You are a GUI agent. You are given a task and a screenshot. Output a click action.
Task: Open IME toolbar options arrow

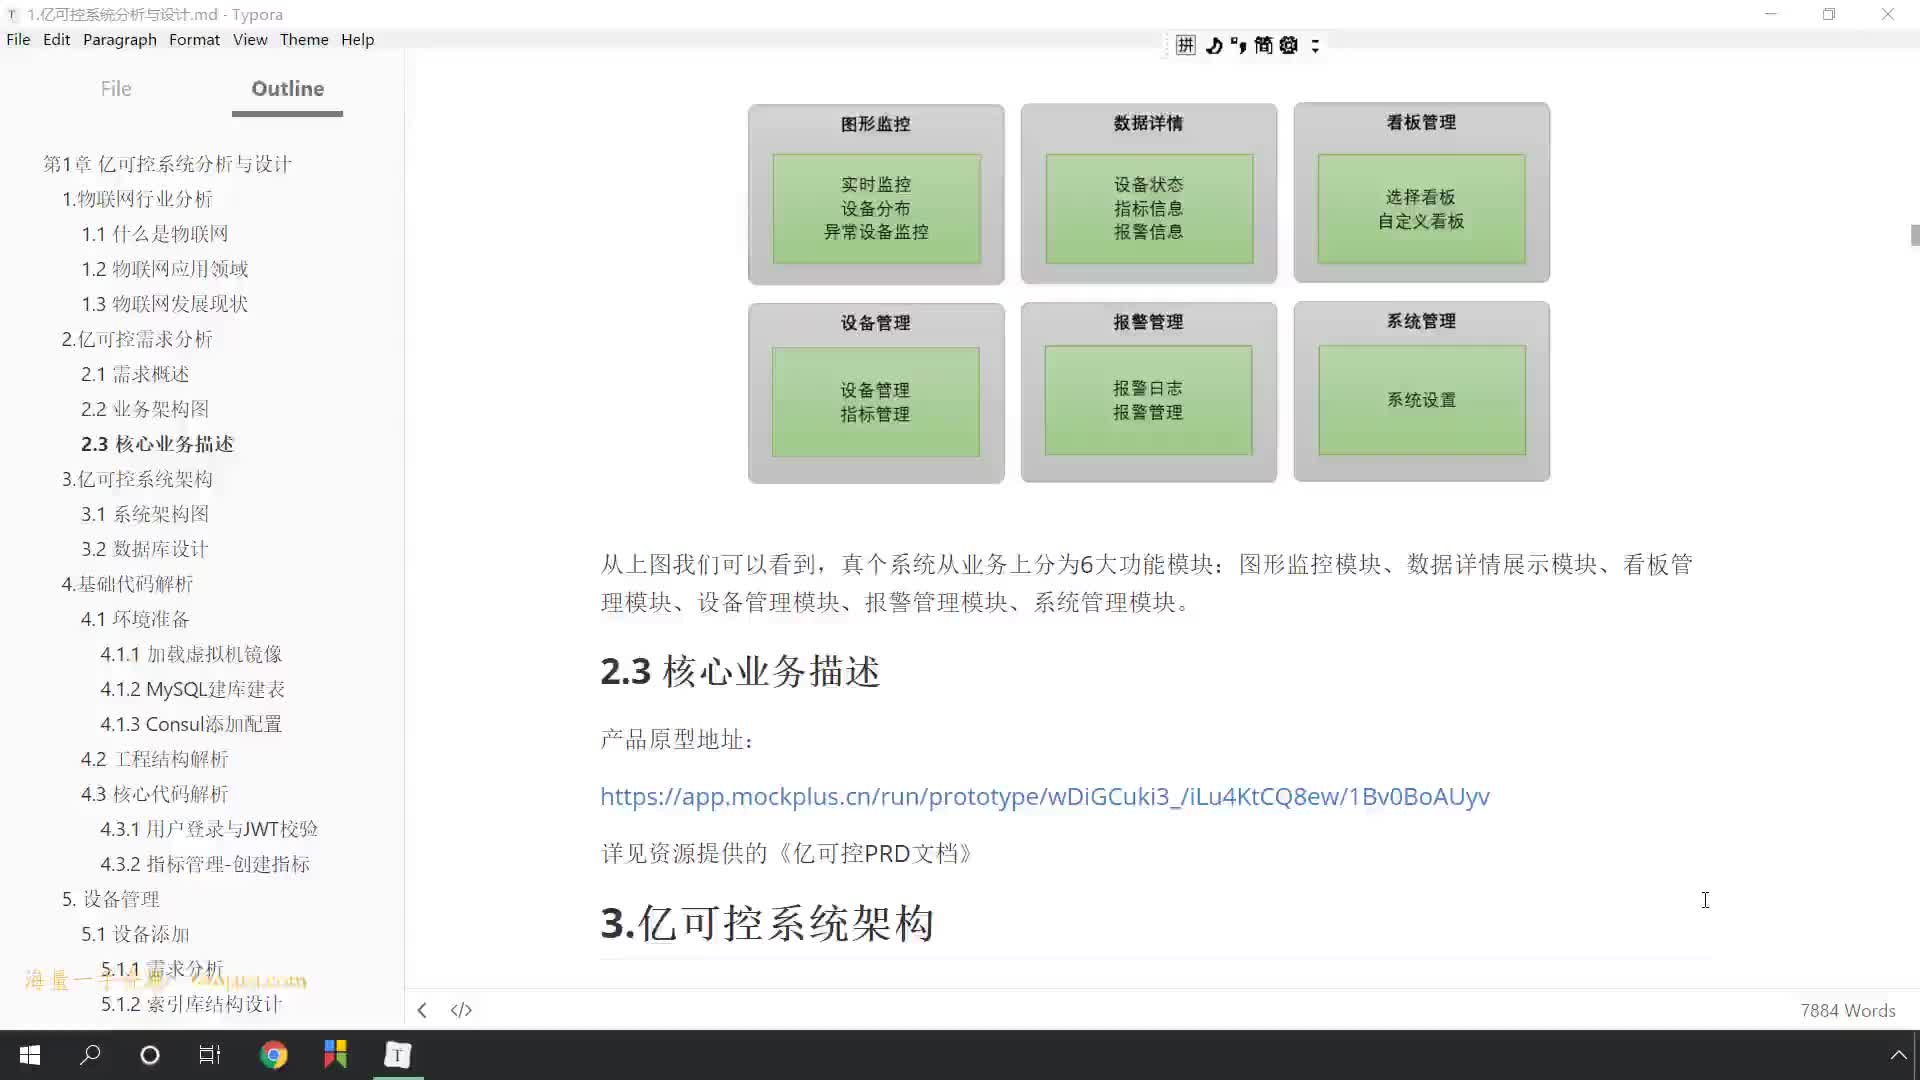pos(1315,45)
